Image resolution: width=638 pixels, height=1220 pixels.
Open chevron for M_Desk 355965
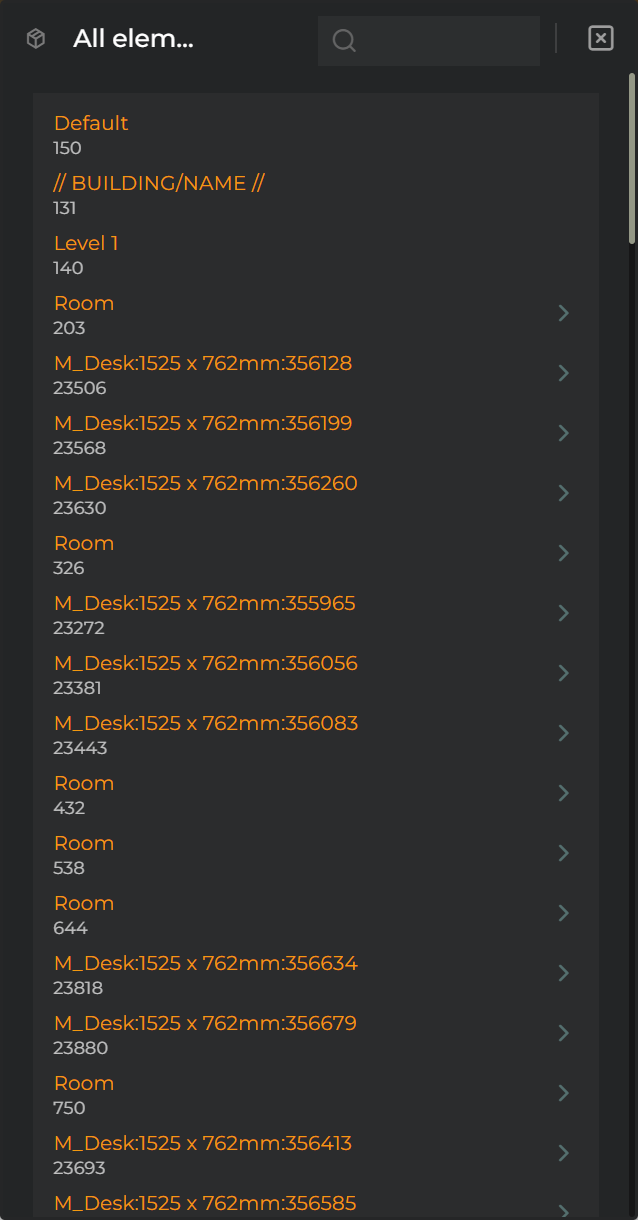(x=564, y=613)
